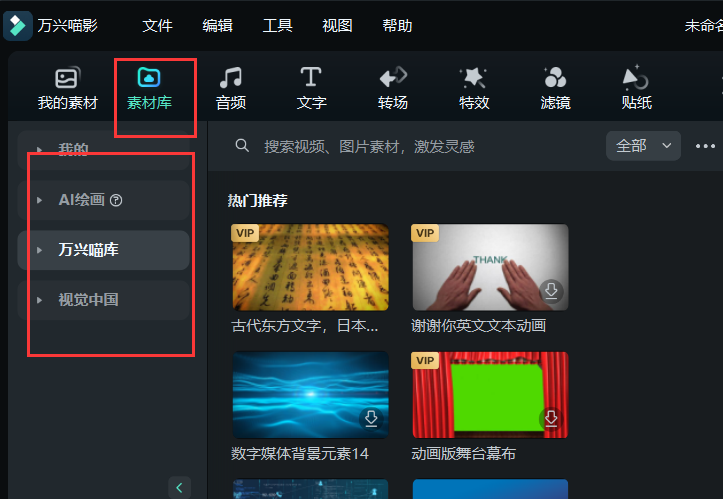Click the 动画版舞台幕布 title text
This screenshot has width=723, height=499.
pyautogui.click(x=463, y=454)
